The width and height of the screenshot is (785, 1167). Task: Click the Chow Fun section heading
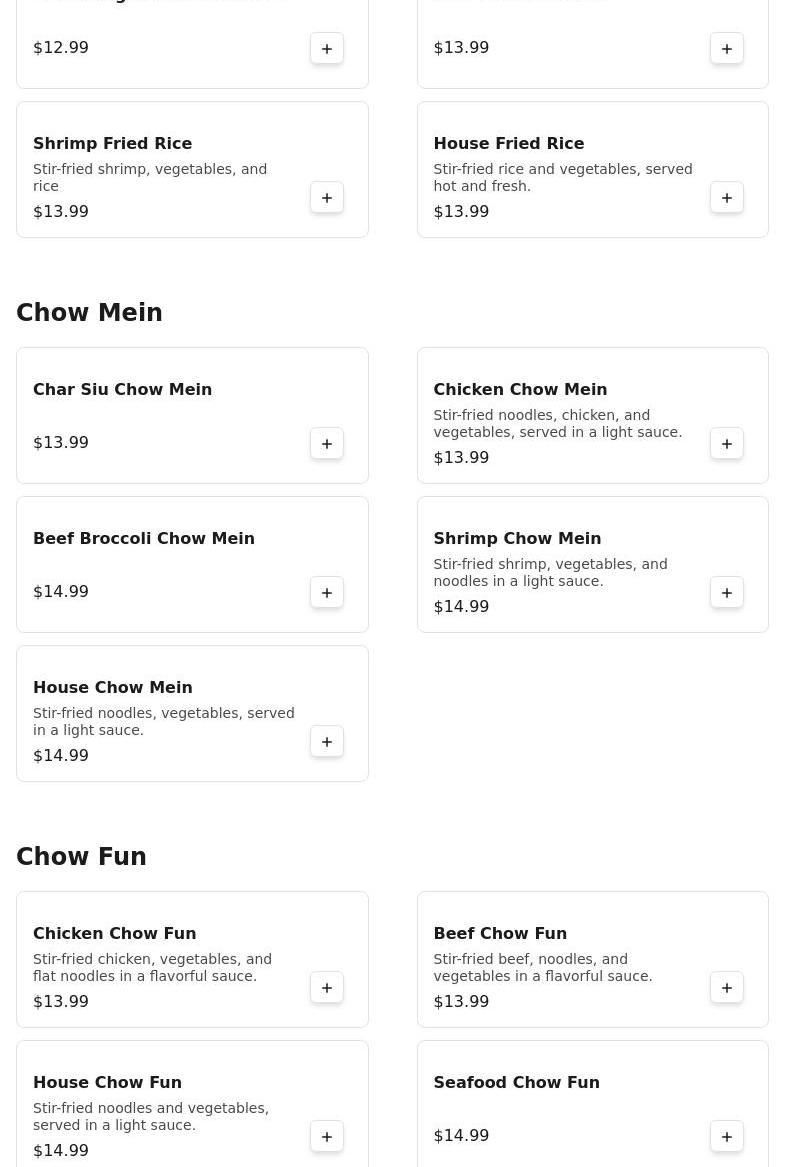coord(81,857)
